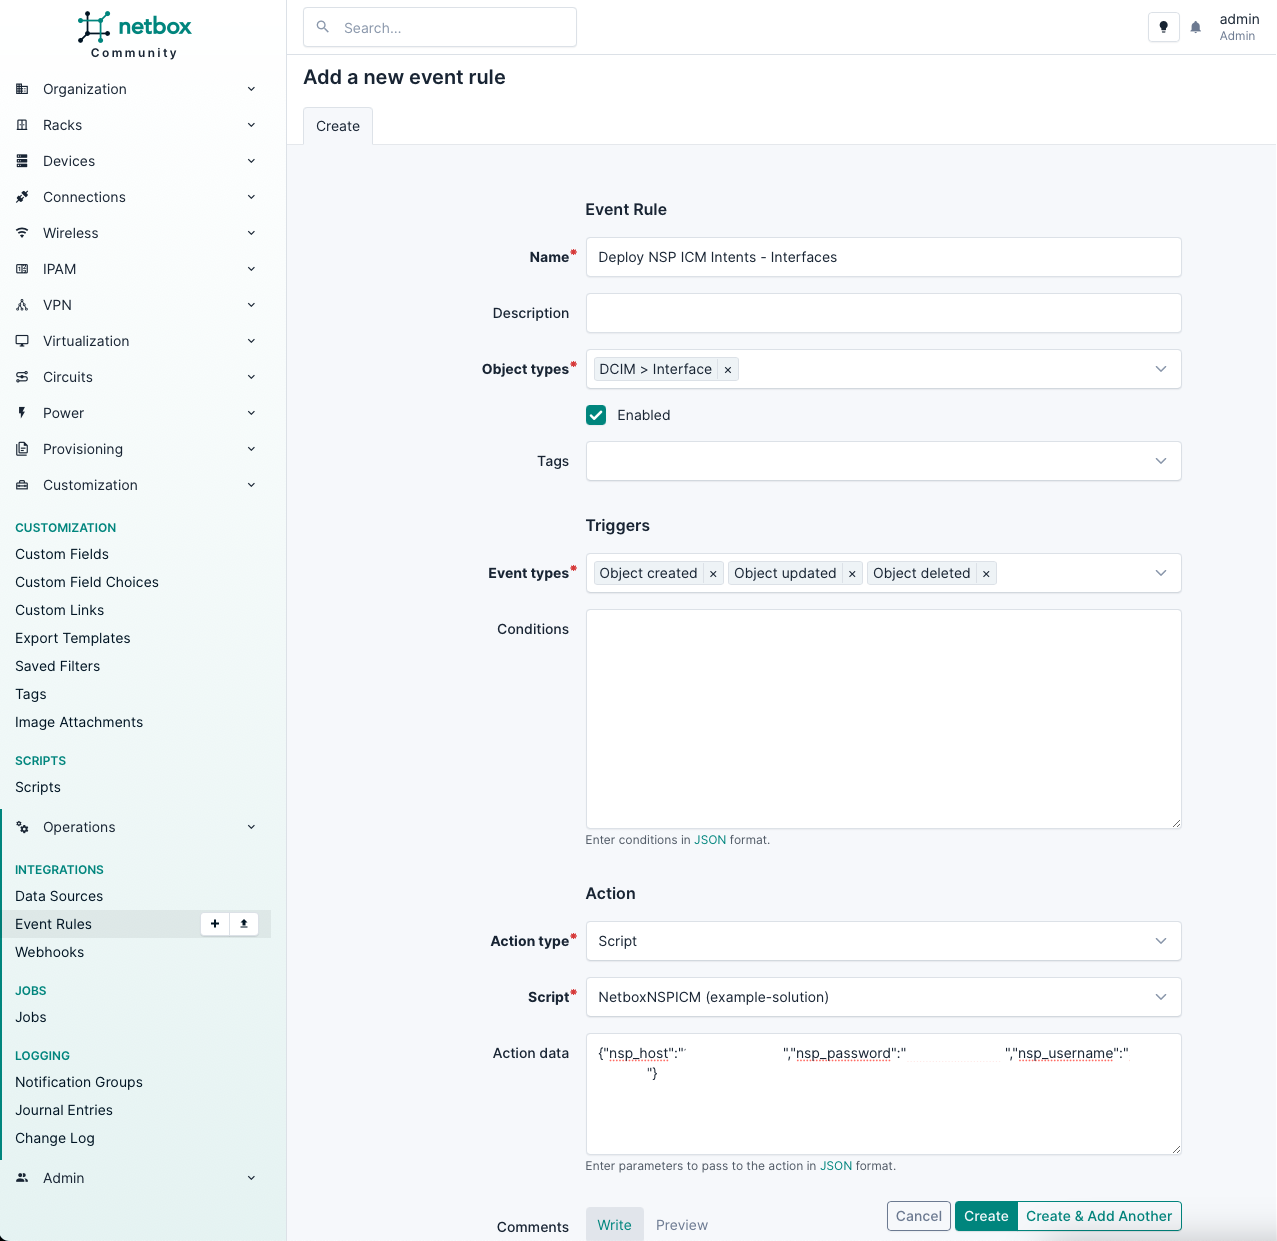Image resolution: width=1277 pixels, height=1241 pixels.
Task: Click the JSON link under Conditions
Action: (710, 840)
